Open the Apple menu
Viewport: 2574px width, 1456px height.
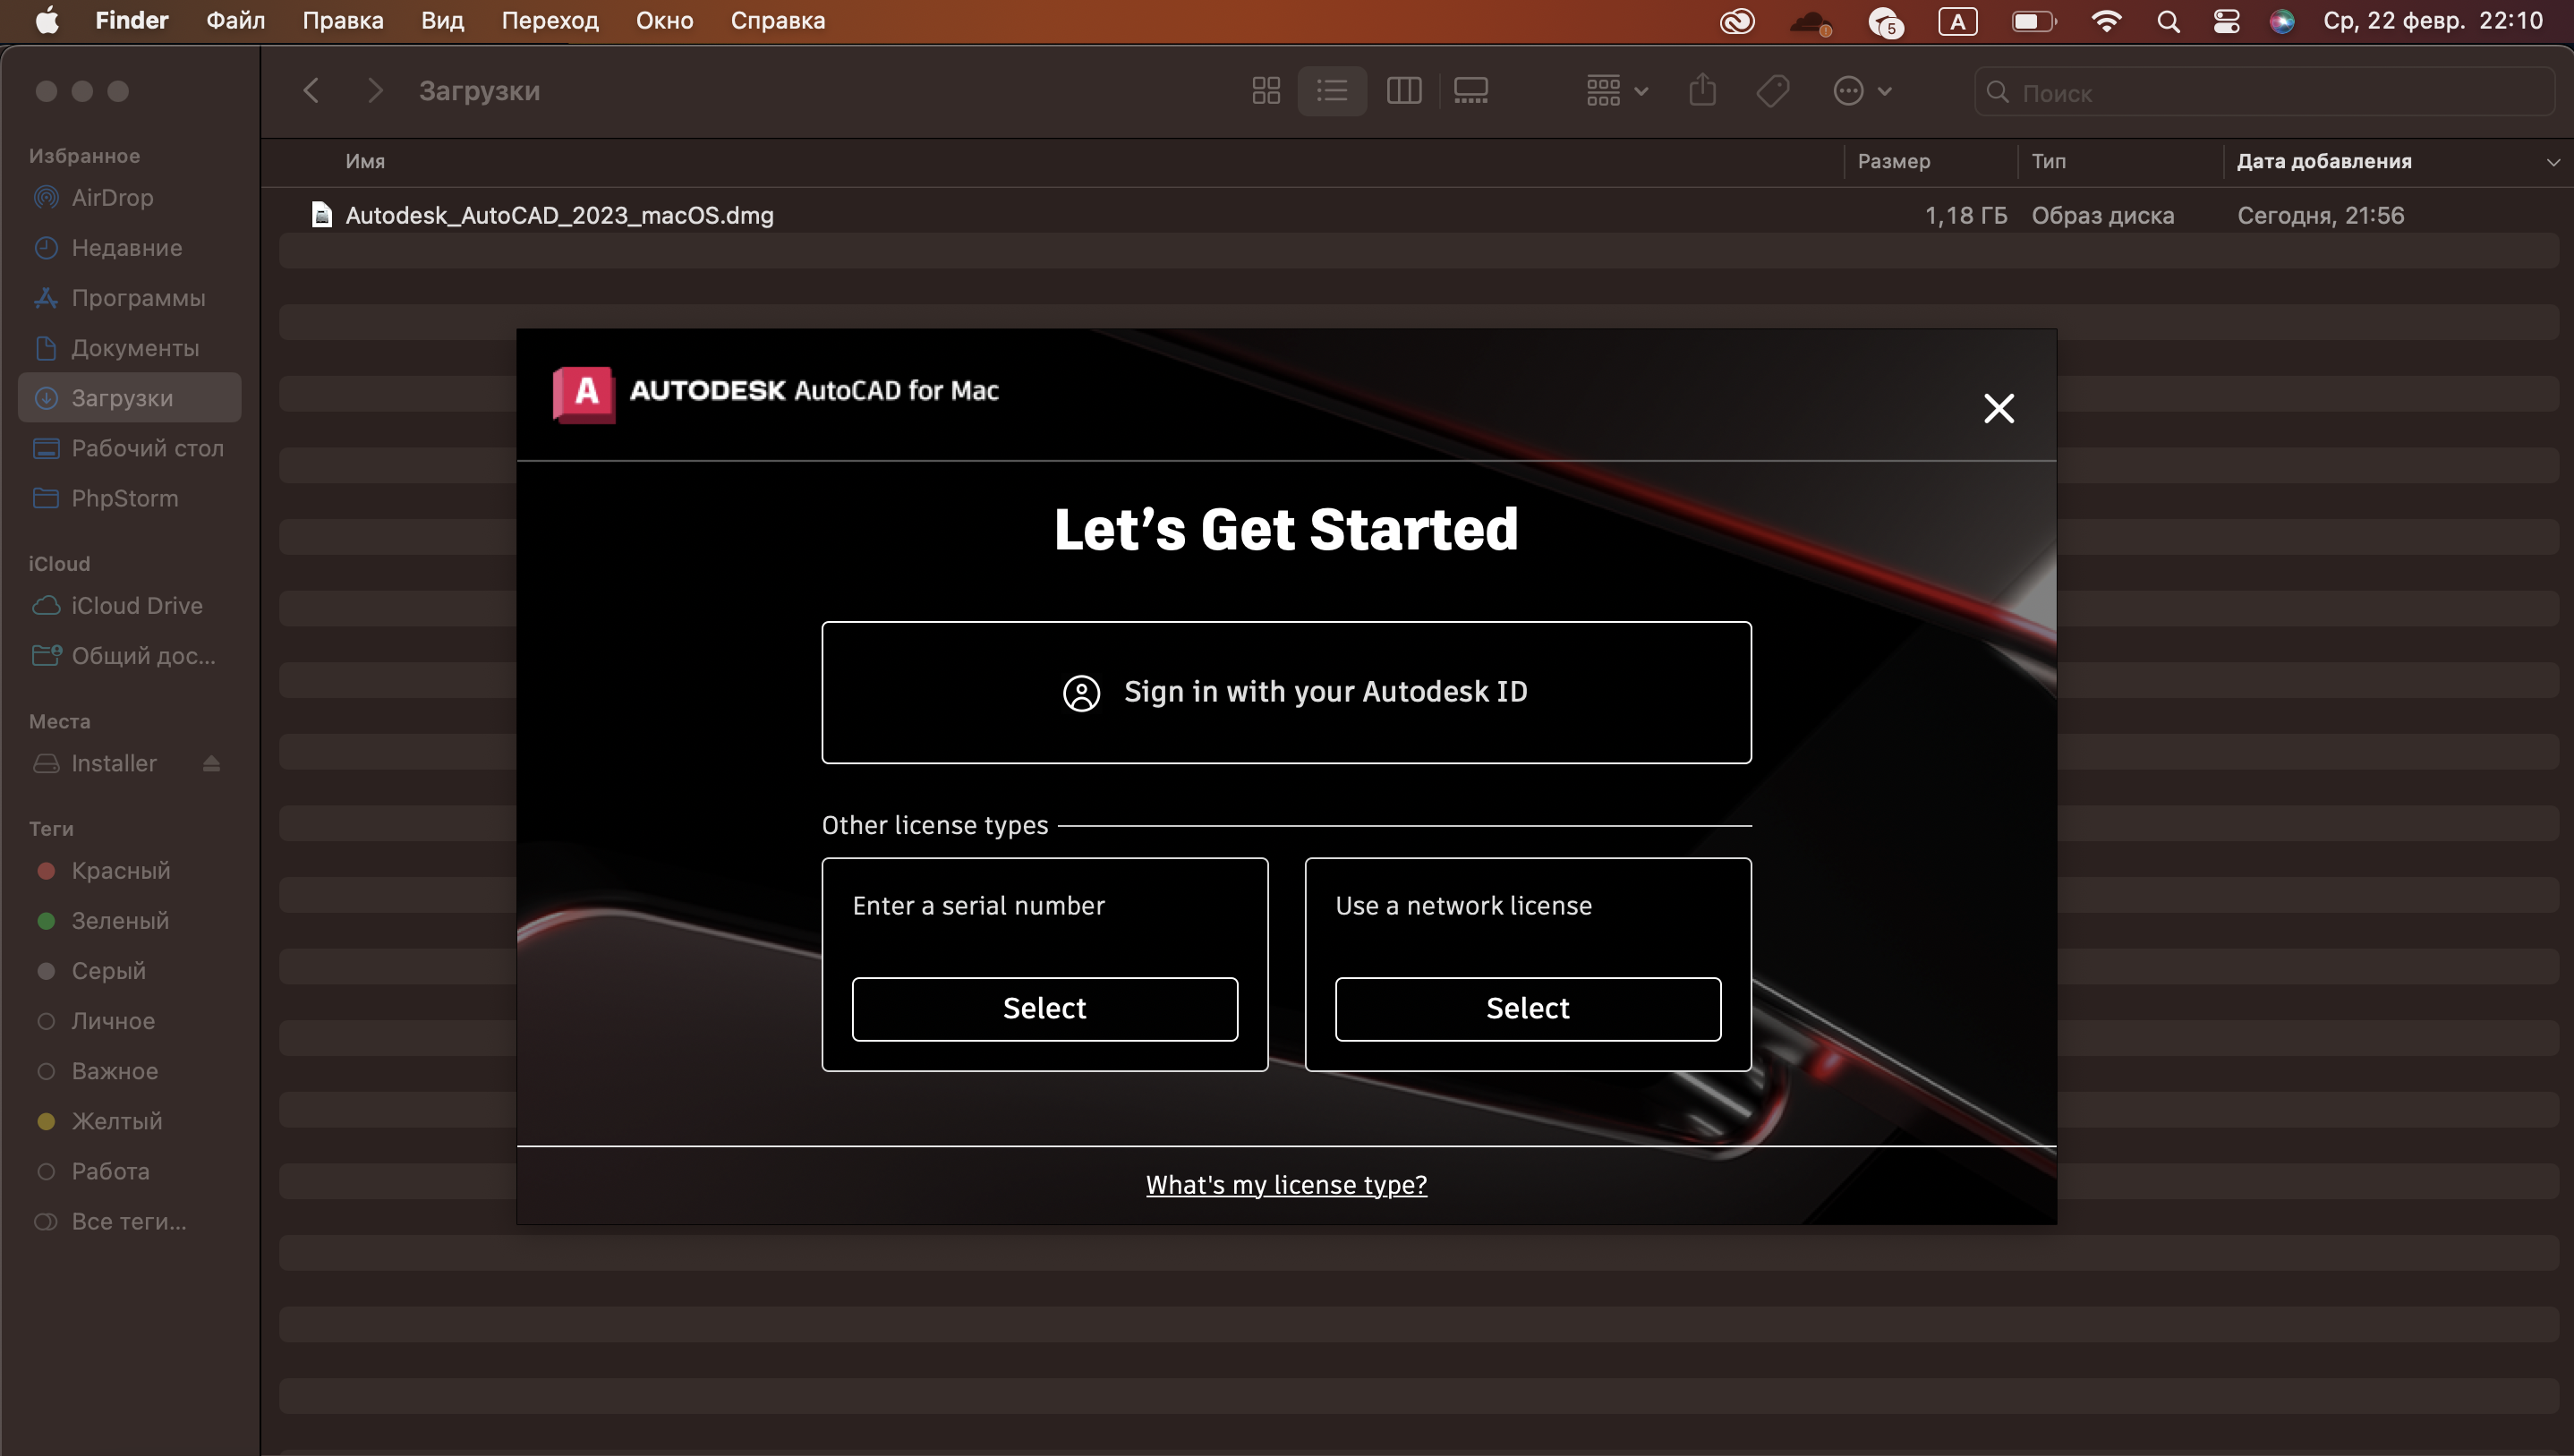(46, 21)
